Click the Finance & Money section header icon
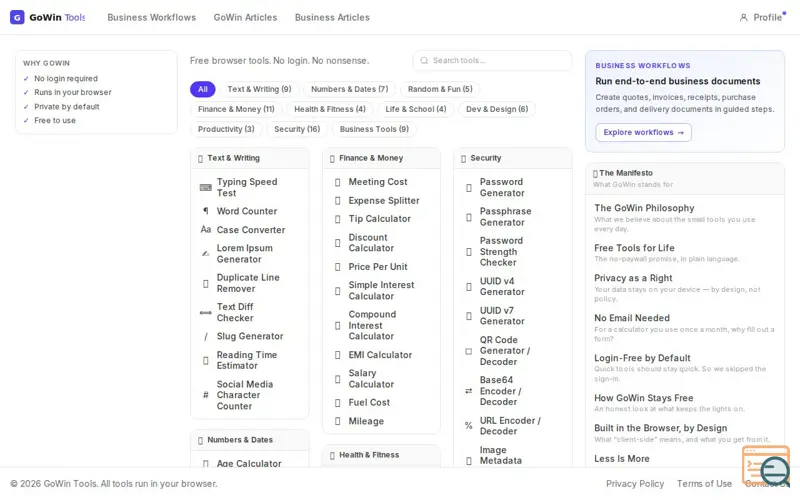 tap(332, 159)
